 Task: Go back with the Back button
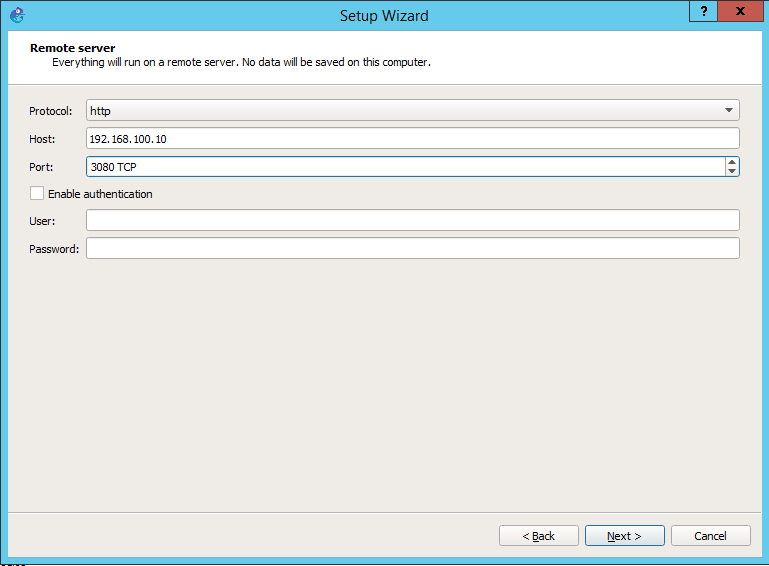(x=538, y=536)
